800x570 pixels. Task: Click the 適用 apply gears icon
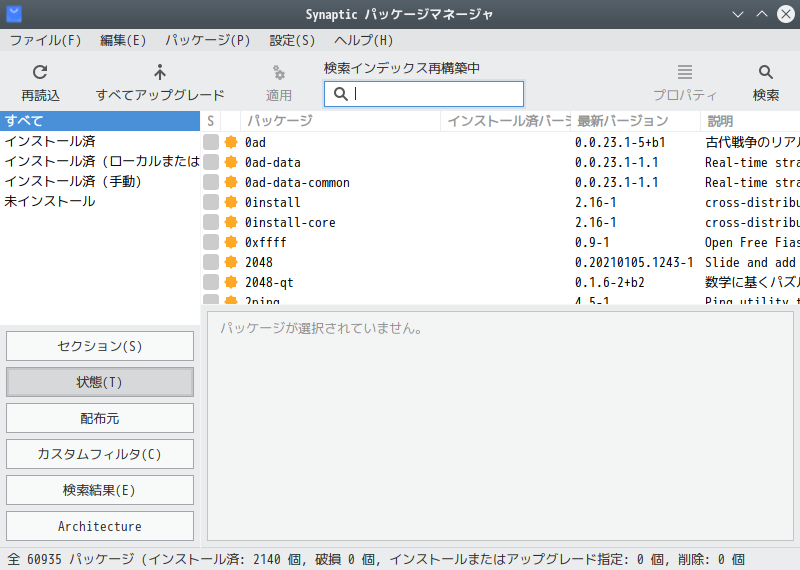pos(279,72)
